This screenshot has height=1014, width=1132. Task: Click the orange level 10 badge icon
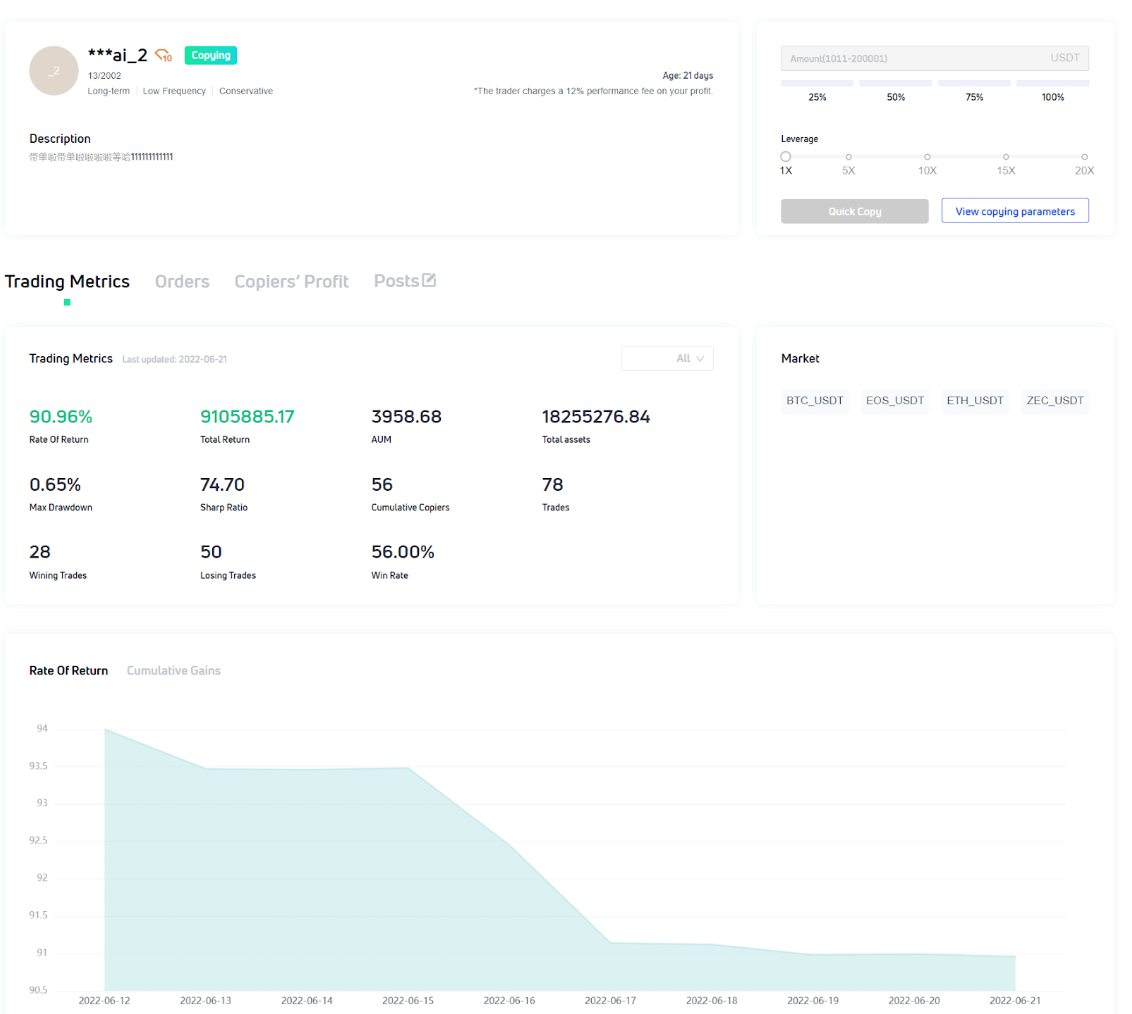tap(164, 56)
